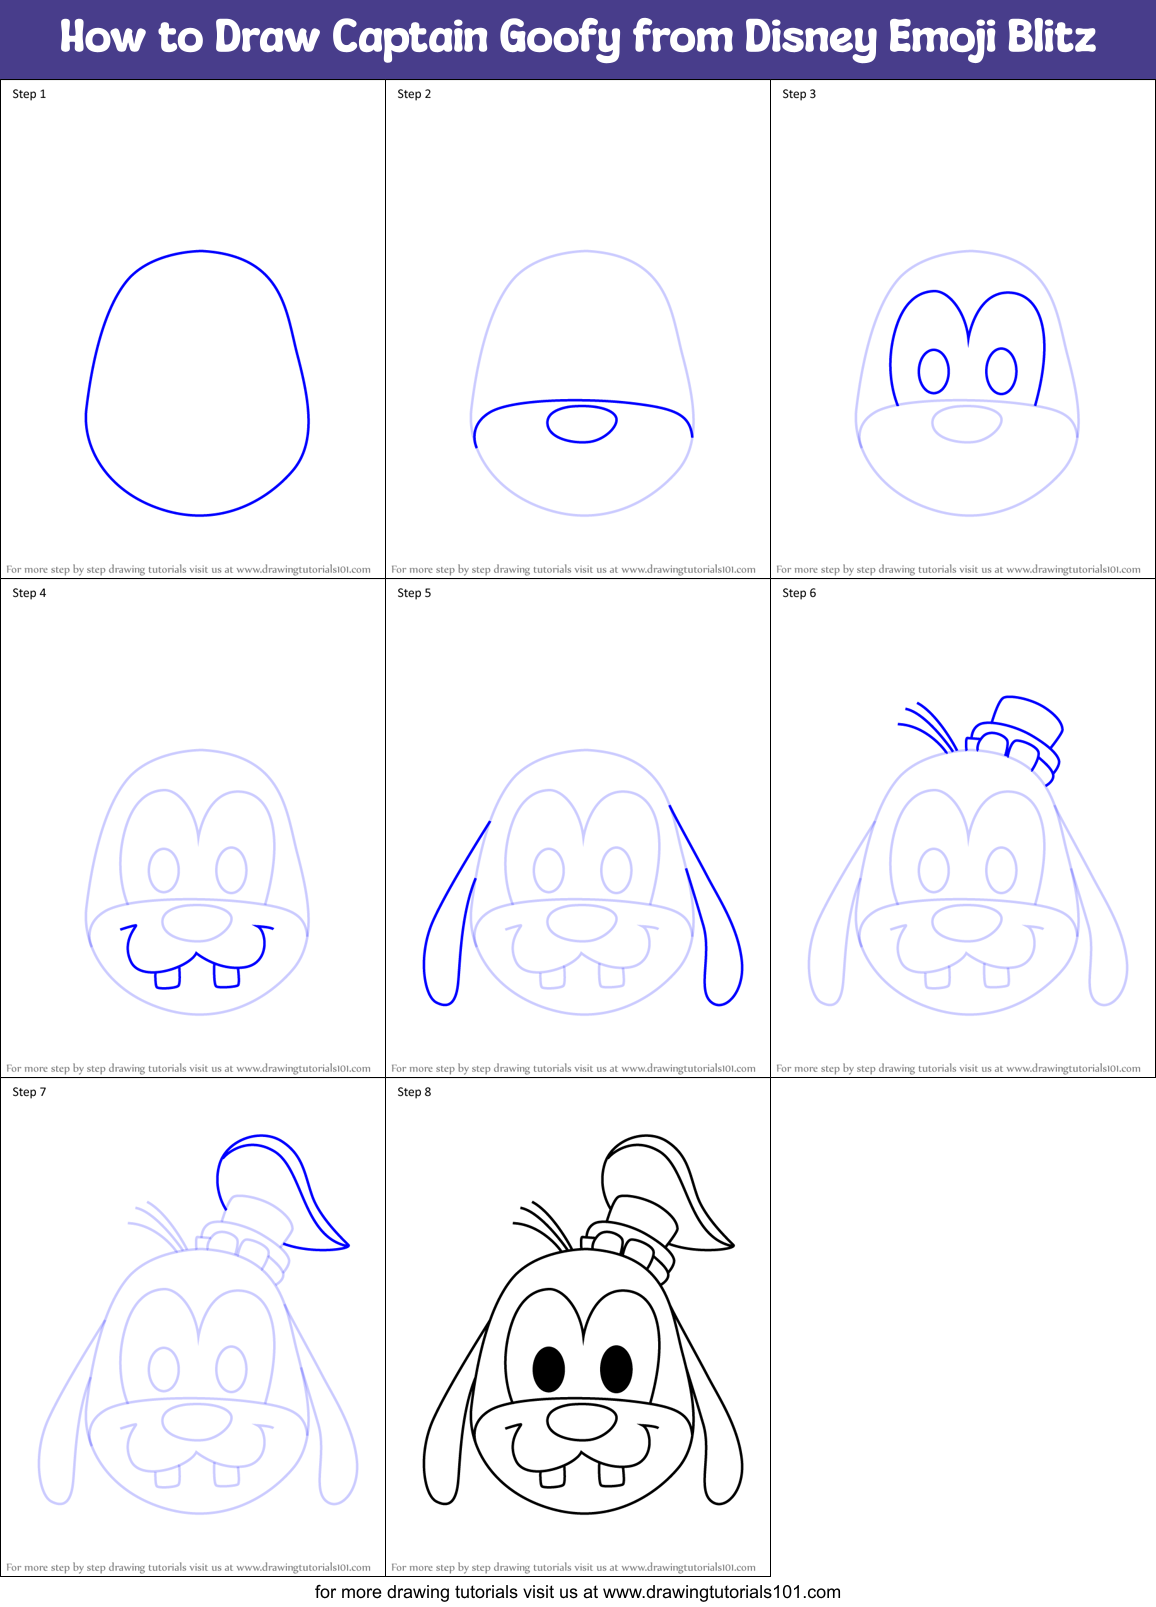1156x1607 pixels.
Task: Select the Step 1 head outline drawing
Action: pos(197,383)
